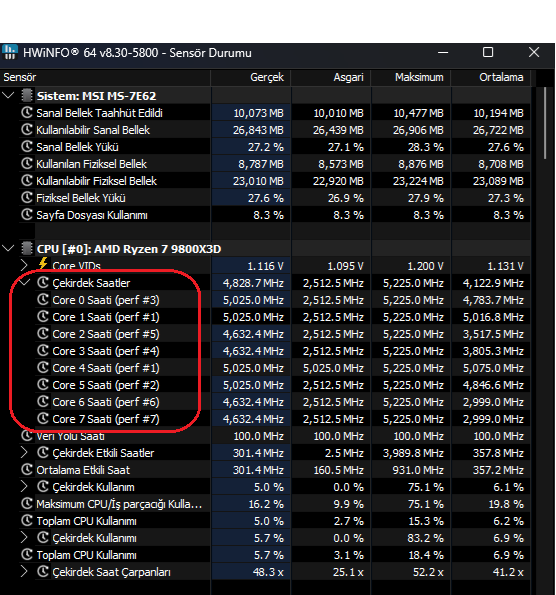Expand the Çekirdek Kullanım row
Image resolution: width=556 pixels, height=595 pixels.
[x=24, y=486]
